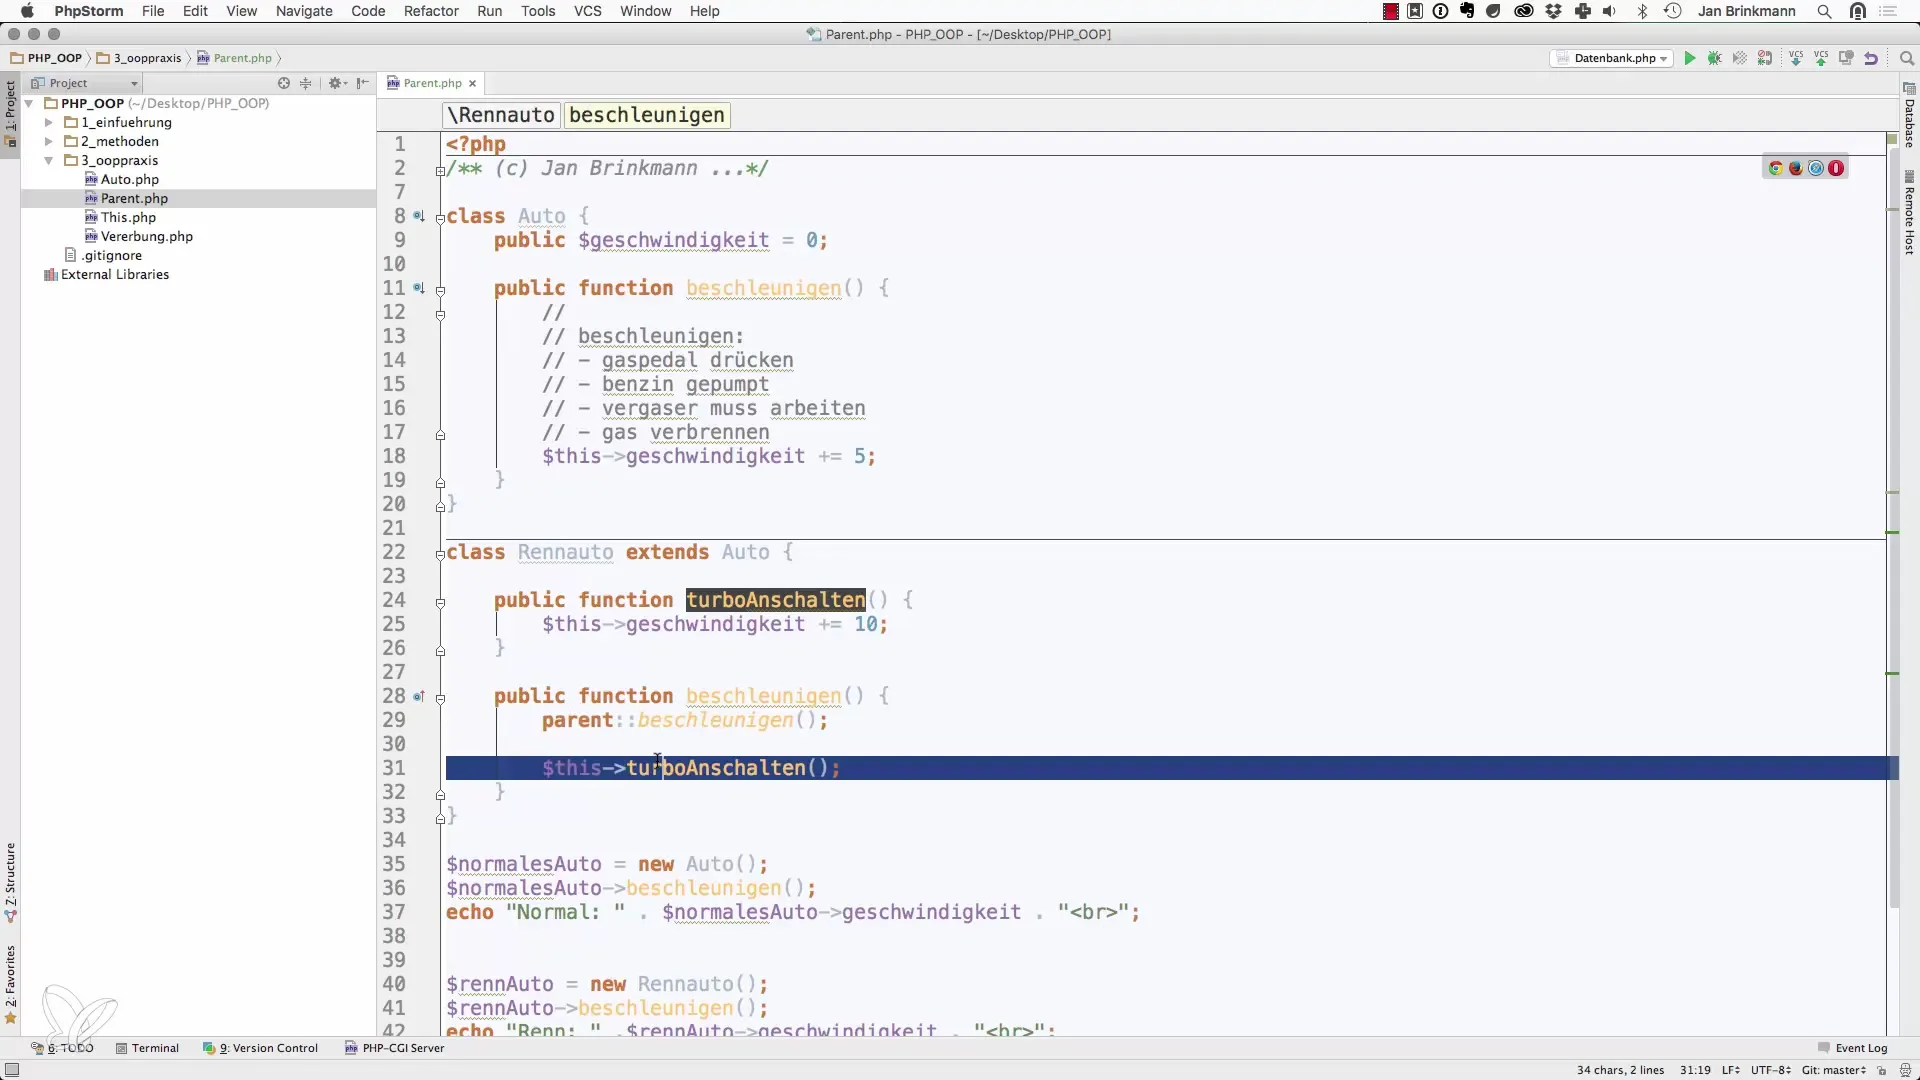Image resolution: width=1920 pixels, height=1080 pixels.
Task: Open file in Chrome browser icon
Action: tap(1776, 168)
